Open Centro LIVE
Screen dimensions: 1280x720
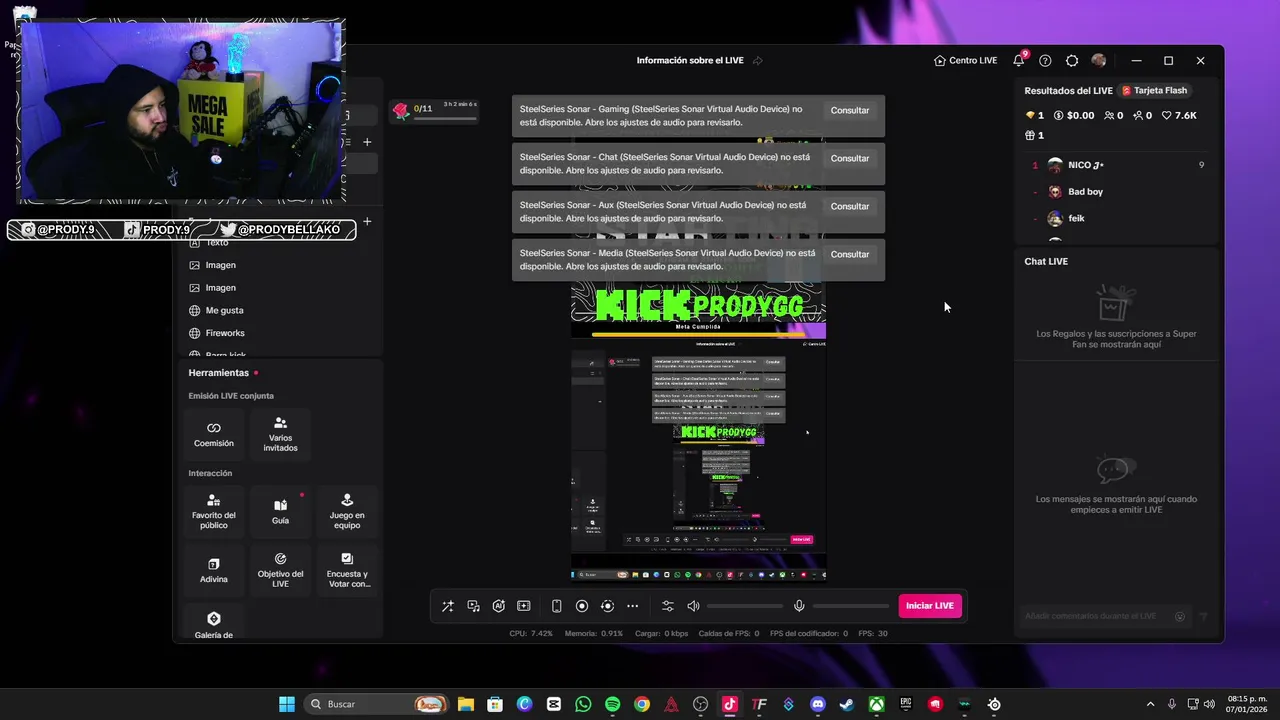tap(965, 60)
